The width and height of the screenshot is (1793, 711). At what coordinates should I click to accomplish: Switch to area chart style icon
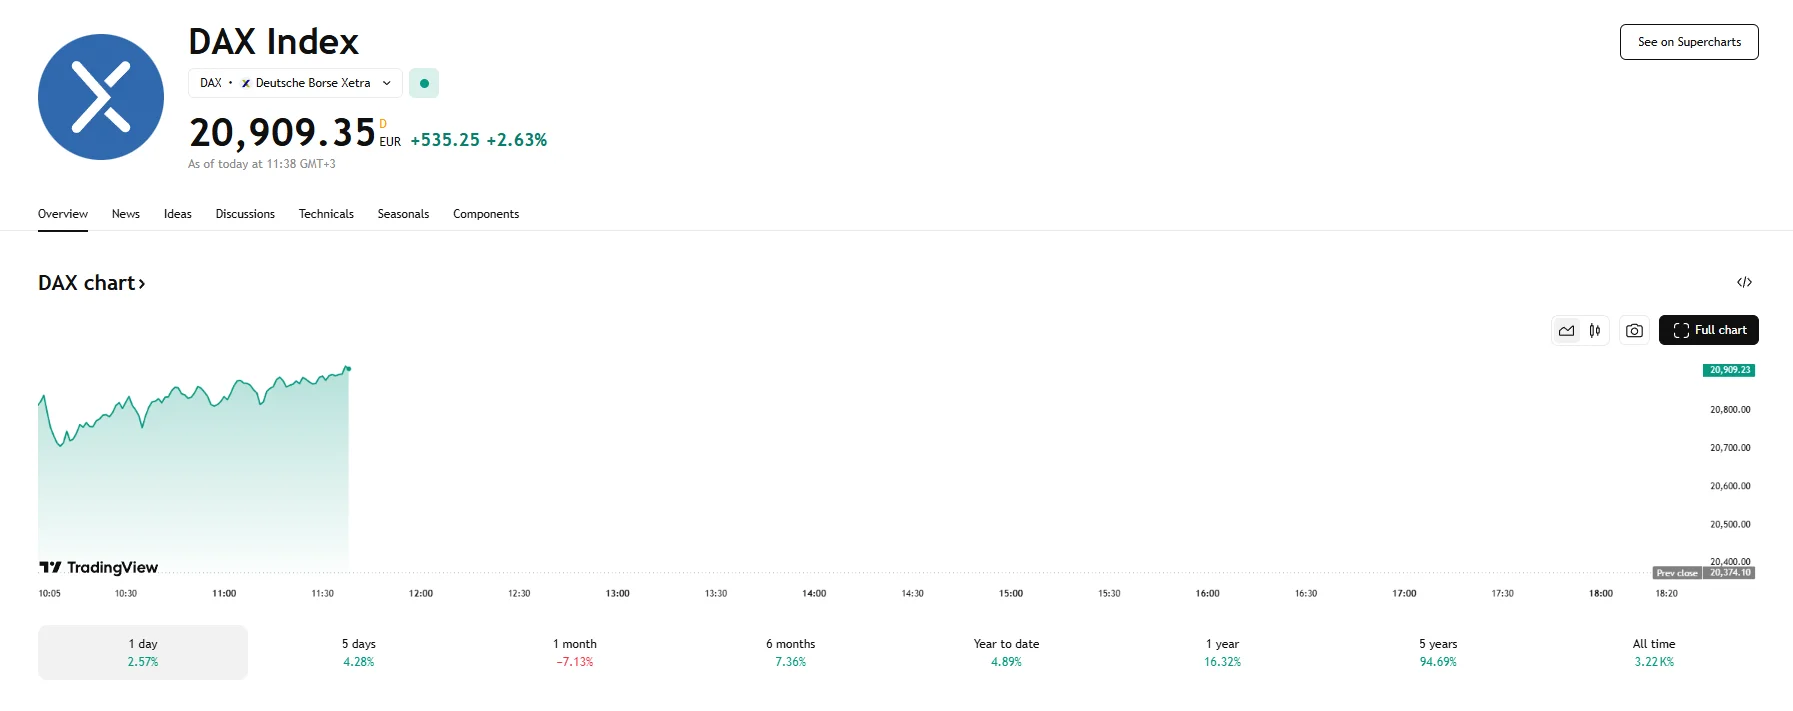click(x=1566, y=330)
